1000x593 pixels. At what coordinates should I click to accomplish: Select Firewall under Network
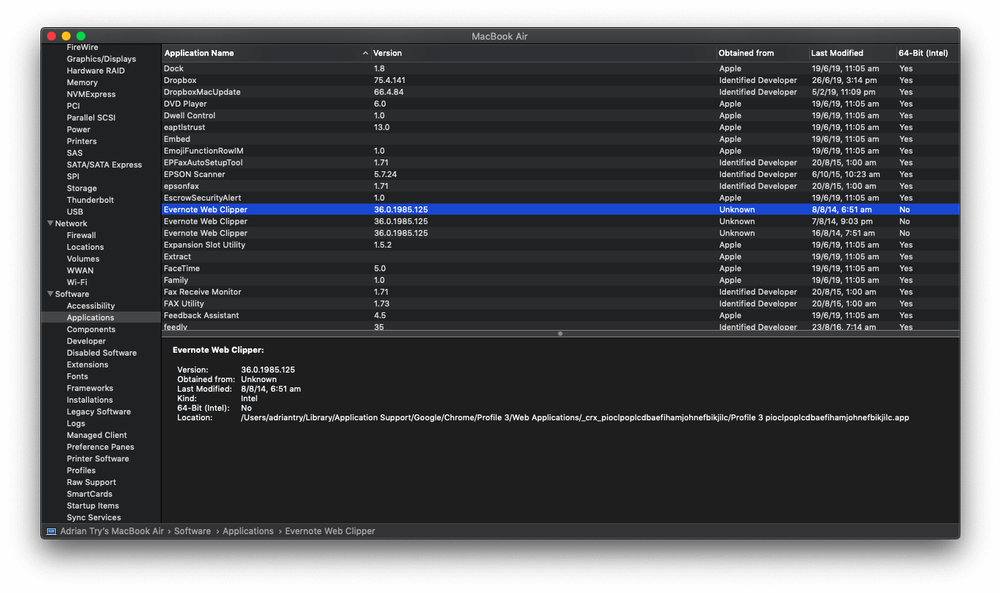tap(81, 235)
